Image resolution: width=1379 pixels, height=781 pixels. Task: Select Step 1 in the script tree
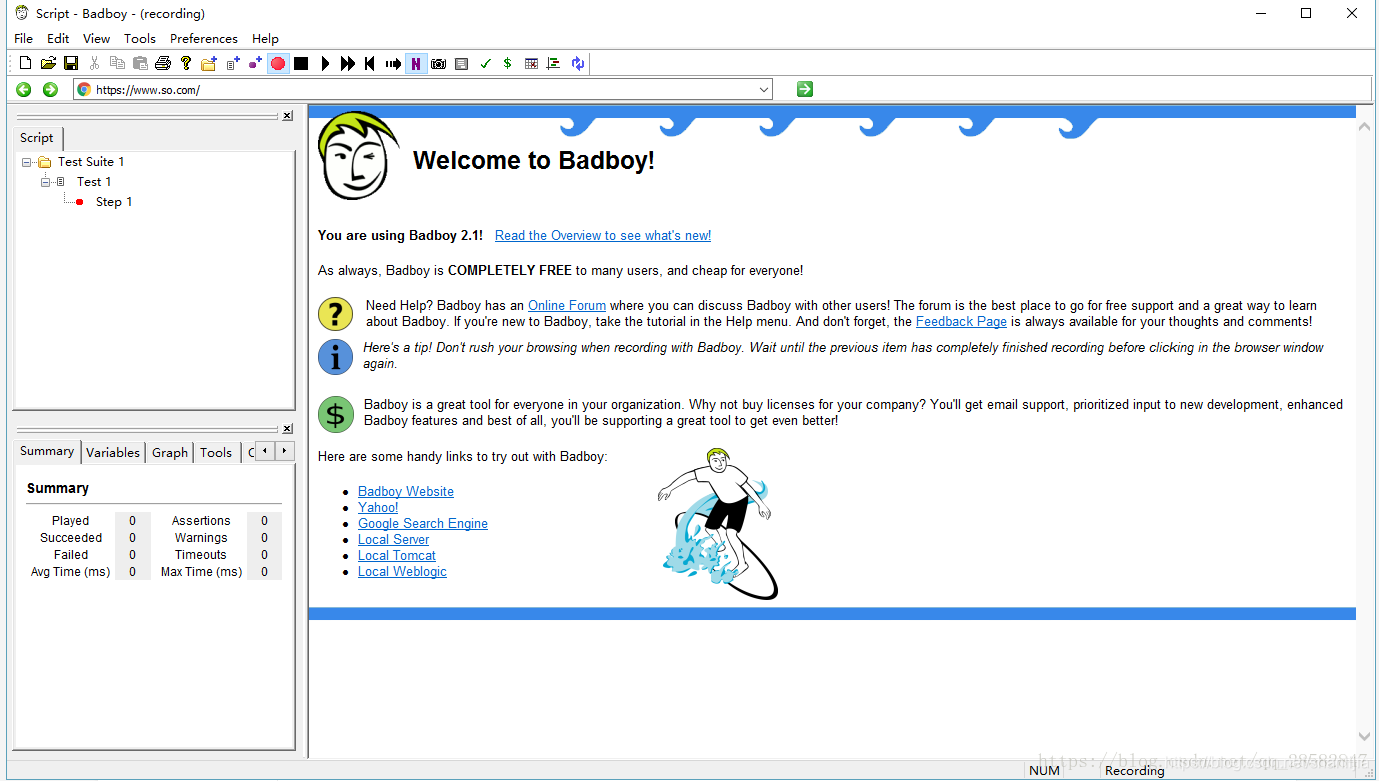click(114, 201)
